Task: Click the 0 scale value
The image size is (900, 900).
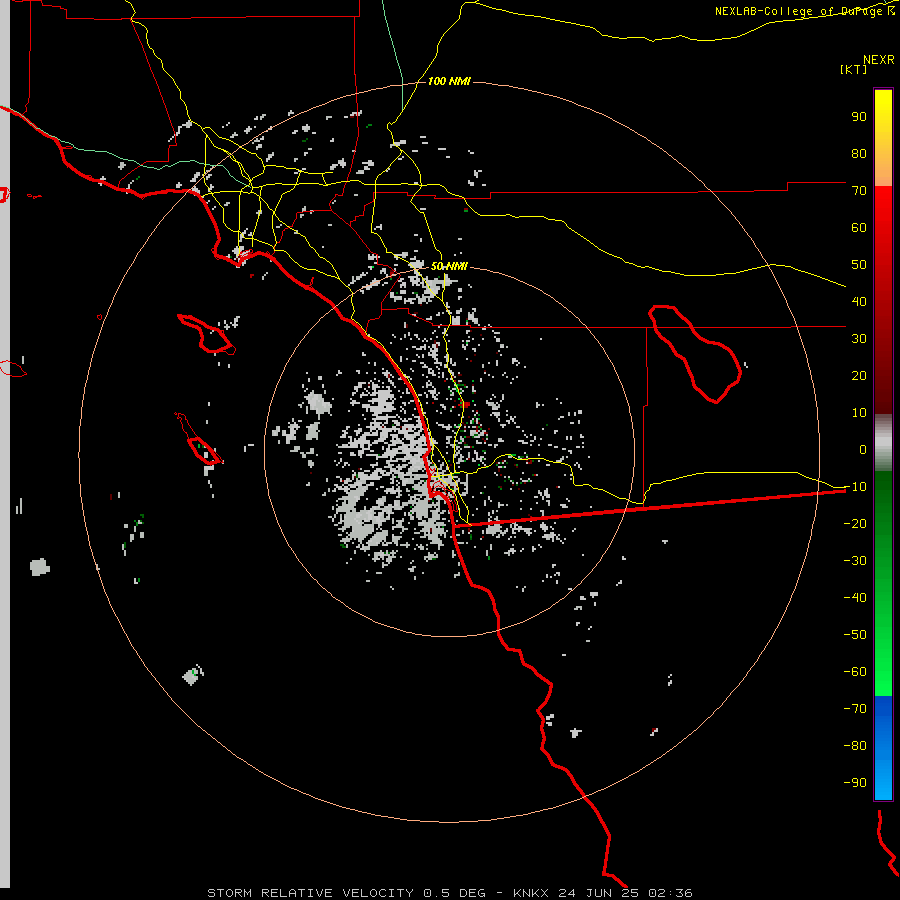Action: [863, 449]
